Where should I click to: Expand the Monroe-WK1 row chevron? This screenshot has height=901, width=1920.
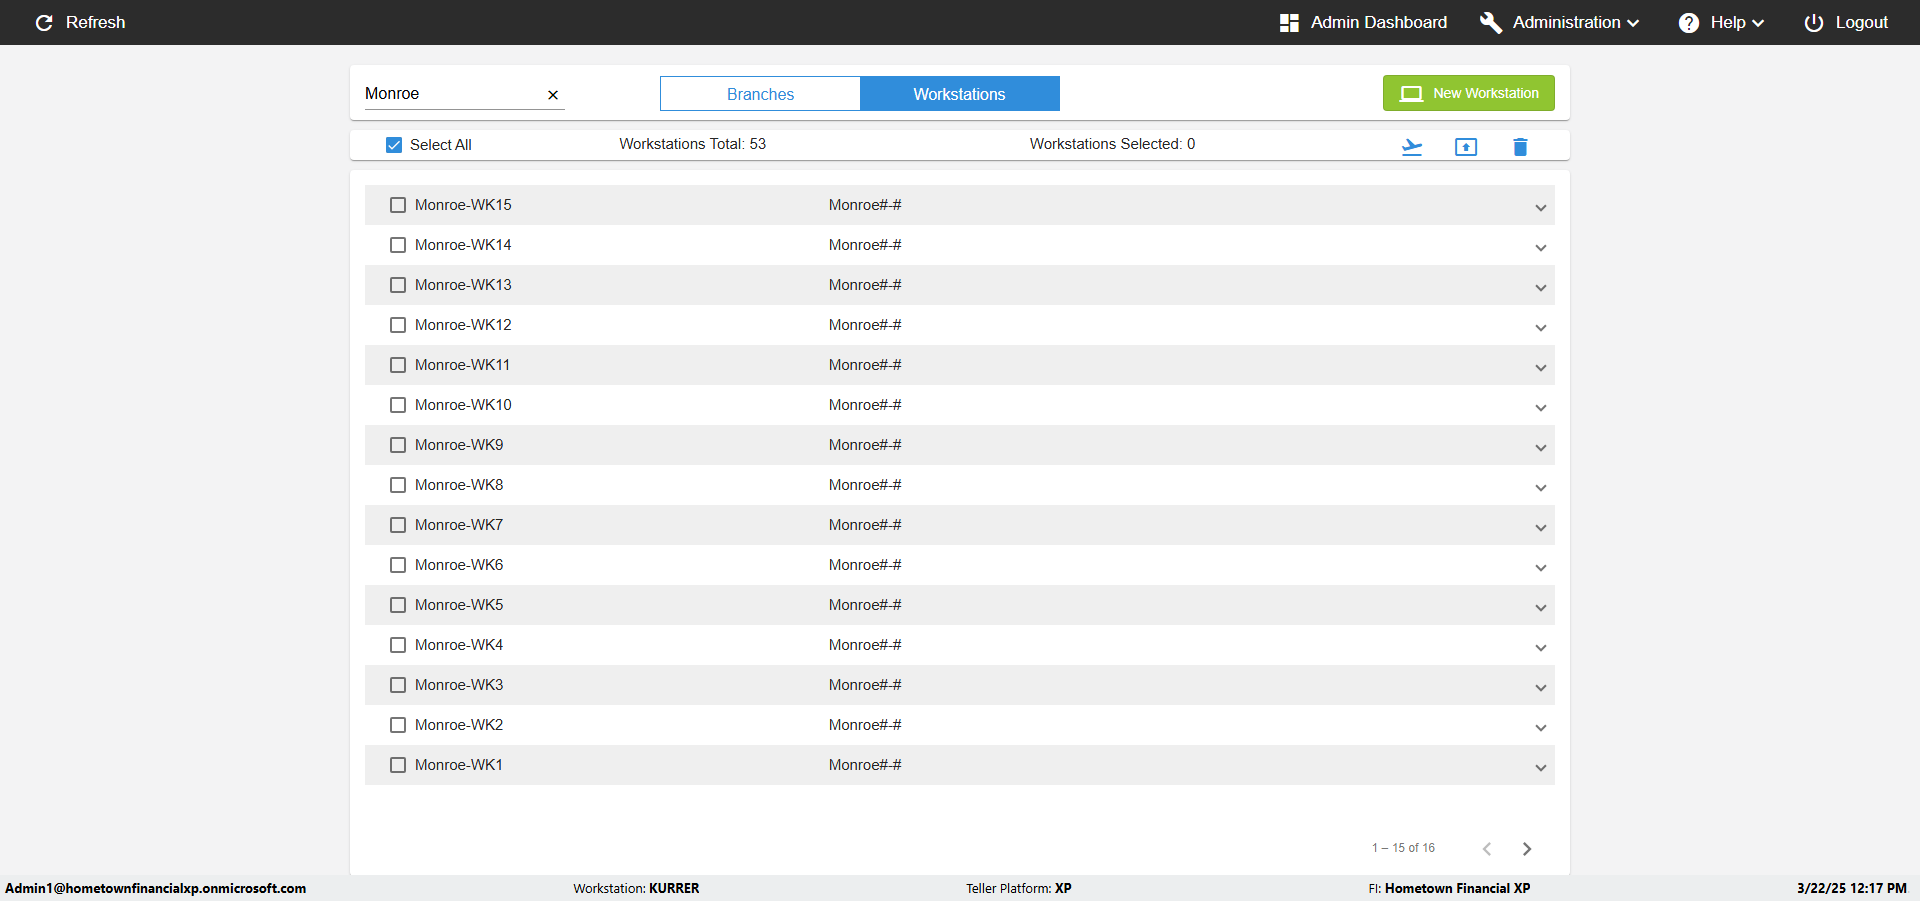pyautogui.click(x=1541, y=768)
